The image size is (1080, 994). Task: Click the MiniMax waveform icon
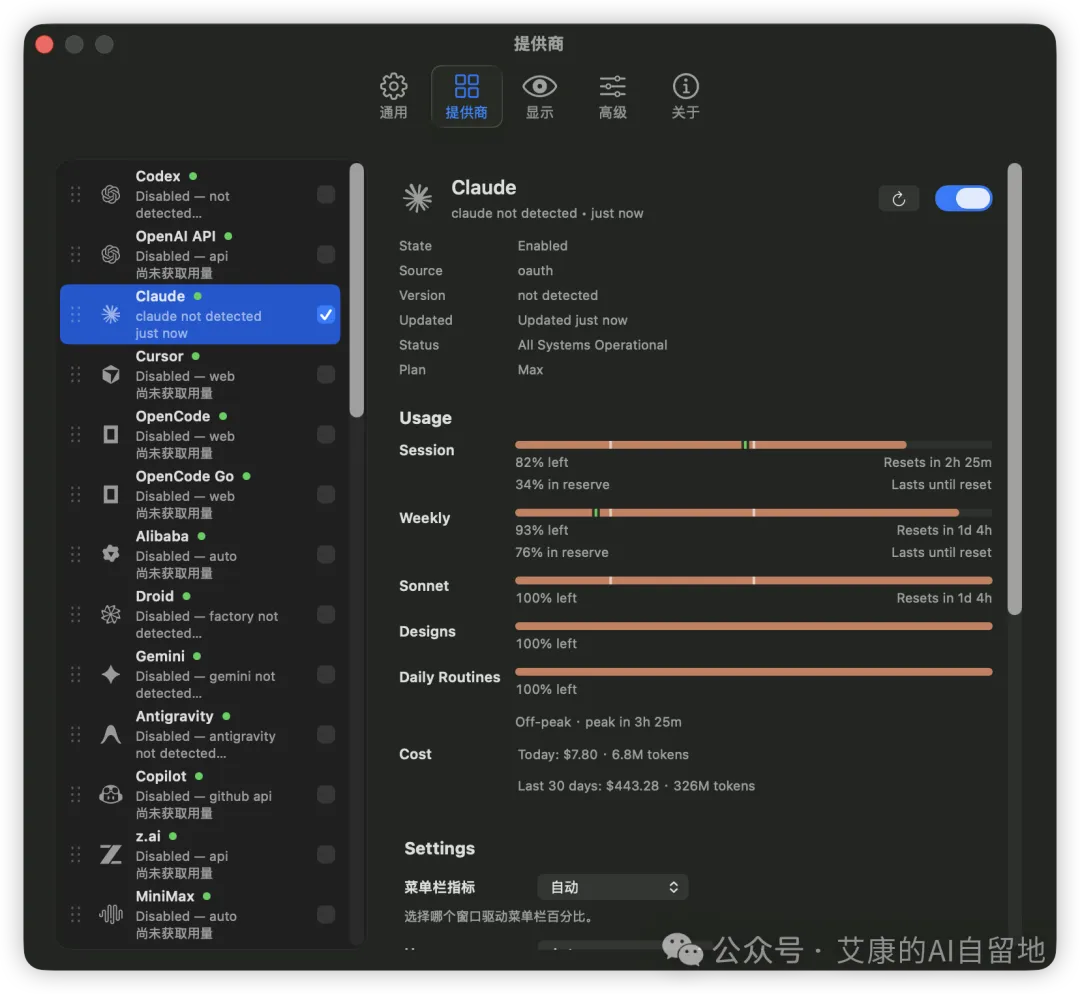click(x=111, y=914)
